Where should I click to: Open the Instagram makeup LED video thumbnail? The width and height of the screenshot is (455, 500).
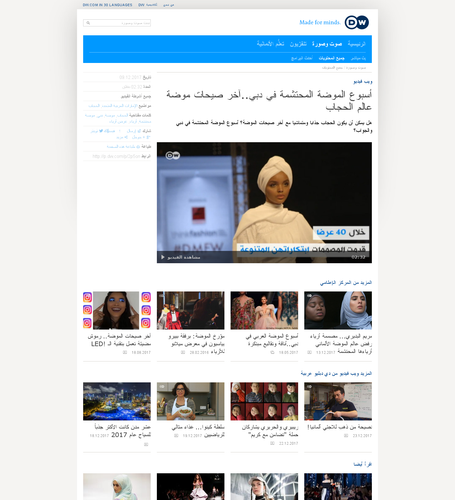[x=117, y=310]
